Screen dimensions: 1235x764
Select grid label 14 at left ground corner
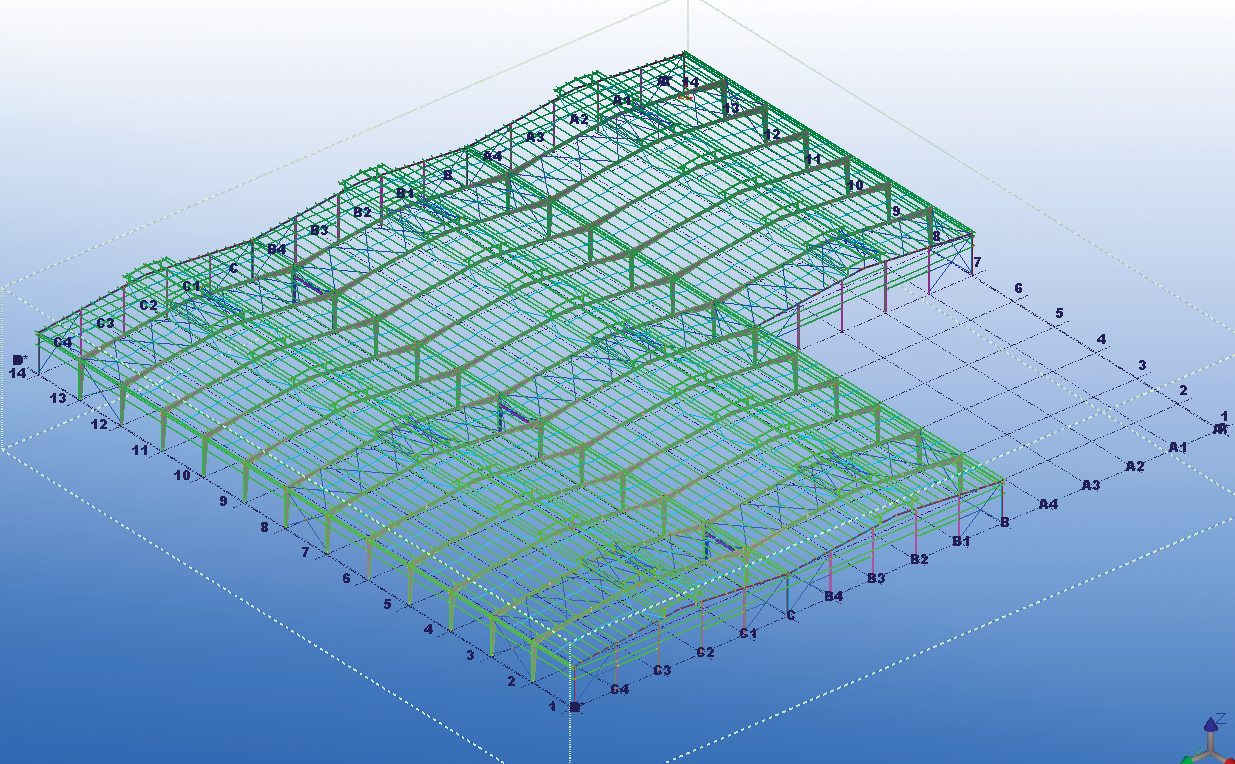coord(17,373)
